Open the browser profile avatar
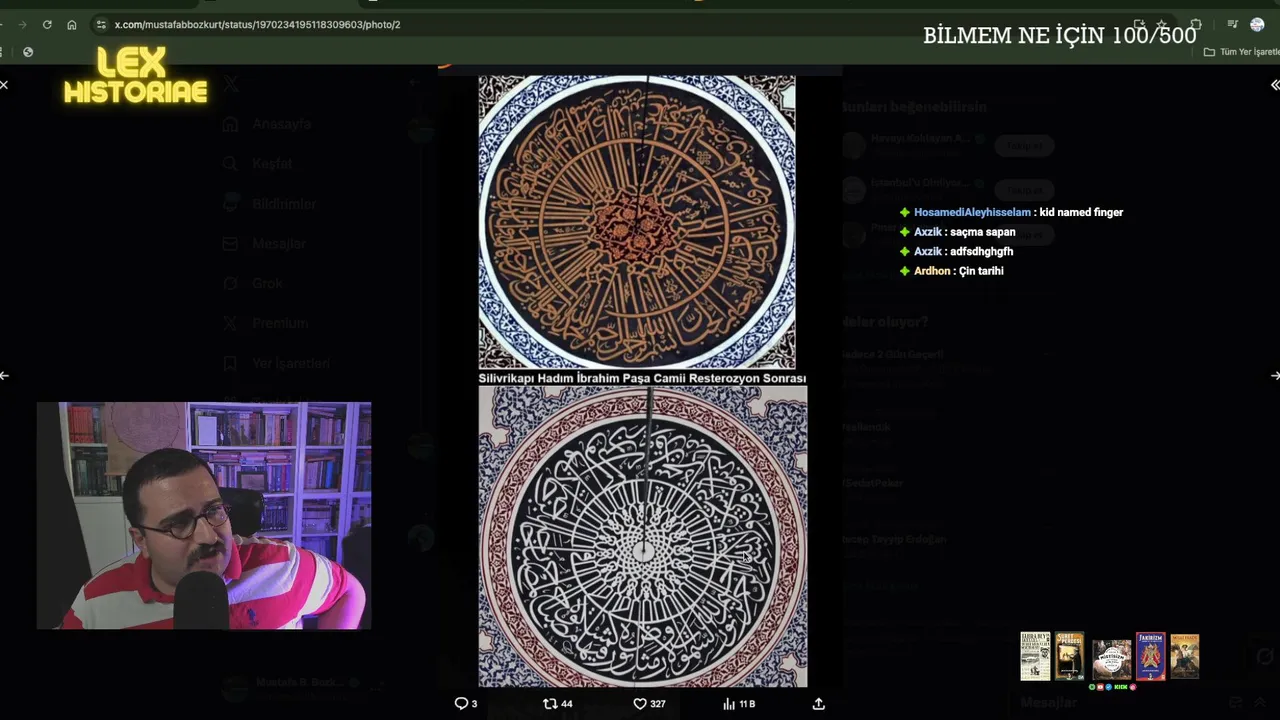This screenshot has height=720, width=1280. point(1257,24)
